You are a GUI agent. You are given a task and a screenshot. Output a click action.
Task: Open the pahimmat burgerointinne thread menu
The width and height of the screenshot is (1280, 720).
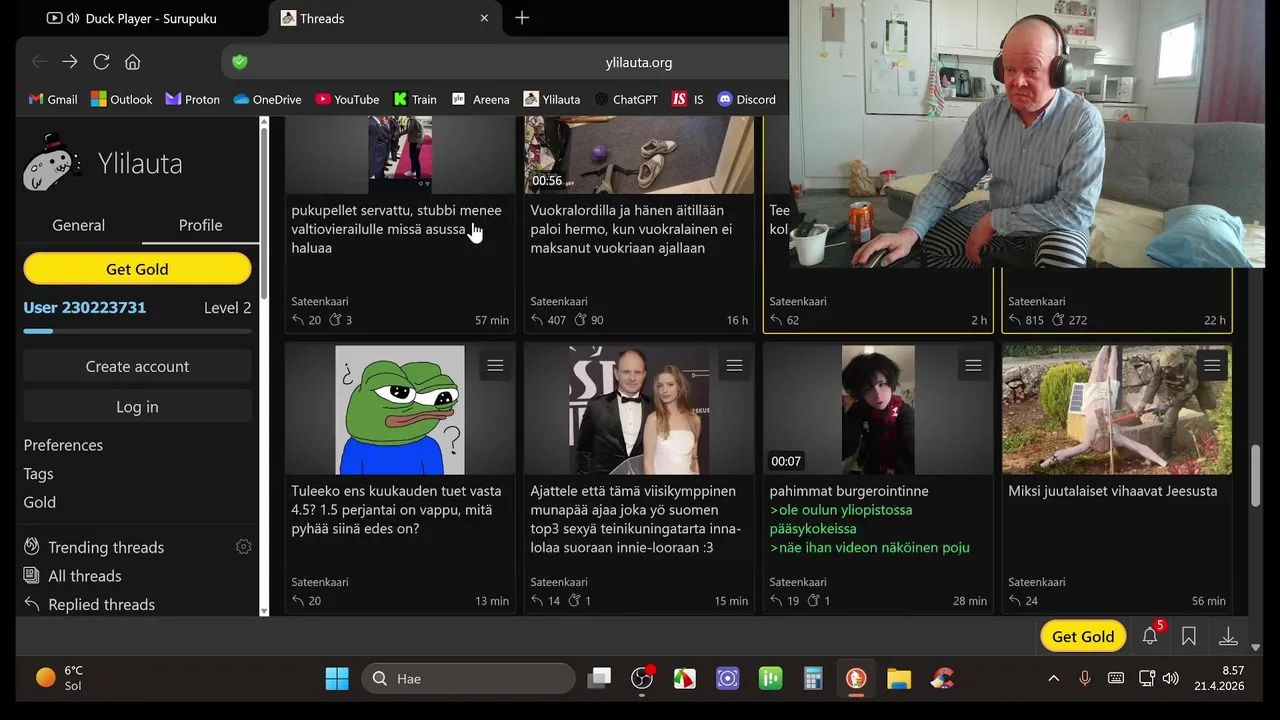(973, 366)
